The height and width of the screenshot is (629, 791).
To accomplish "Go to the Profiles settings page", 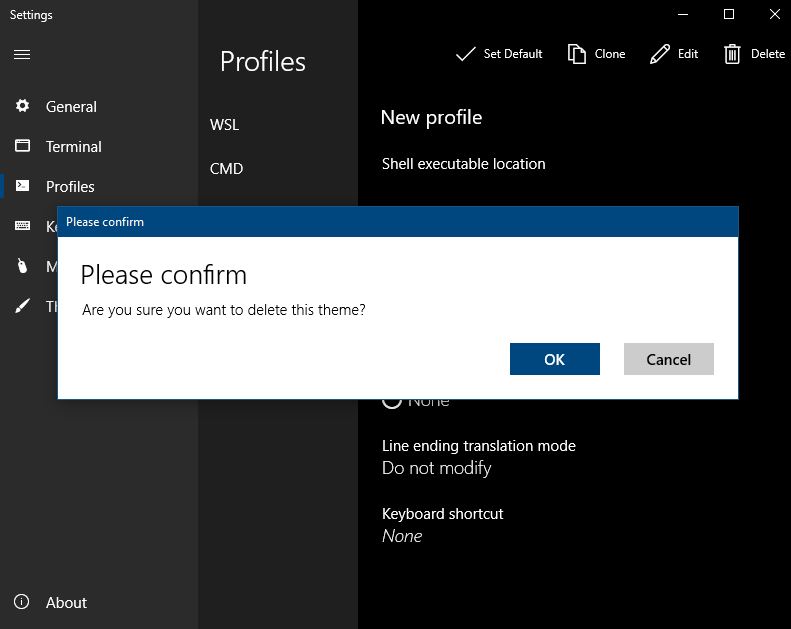I will 70,187.
